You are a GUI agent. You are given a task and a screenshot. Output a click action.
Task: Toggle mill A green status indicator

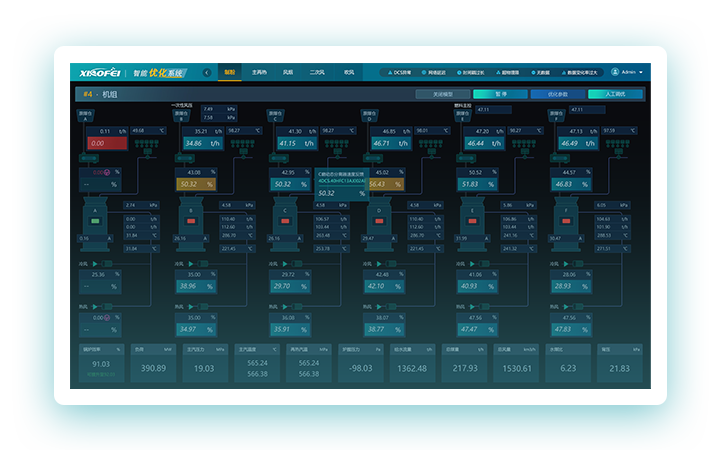pyautogui.click(x=95, y=221)
